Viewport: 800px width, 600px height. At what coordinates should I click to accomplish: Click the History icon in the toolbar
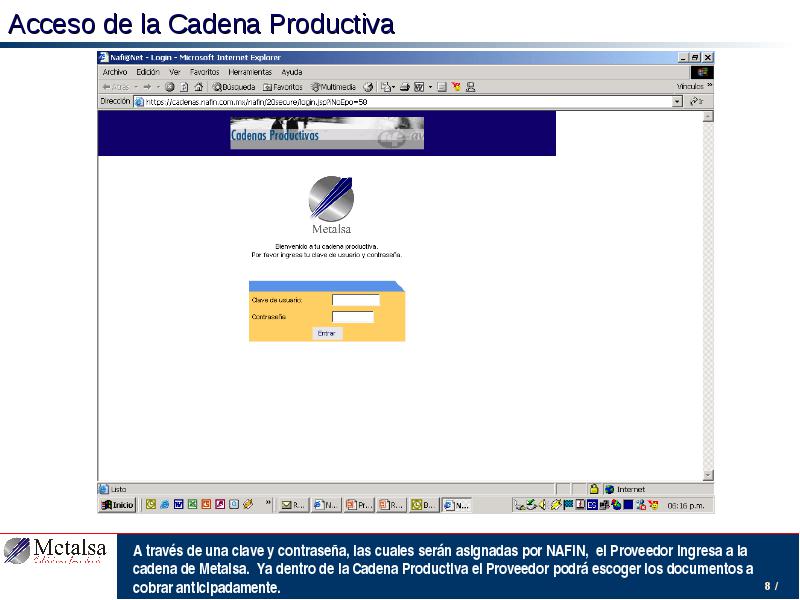point(368,87)
